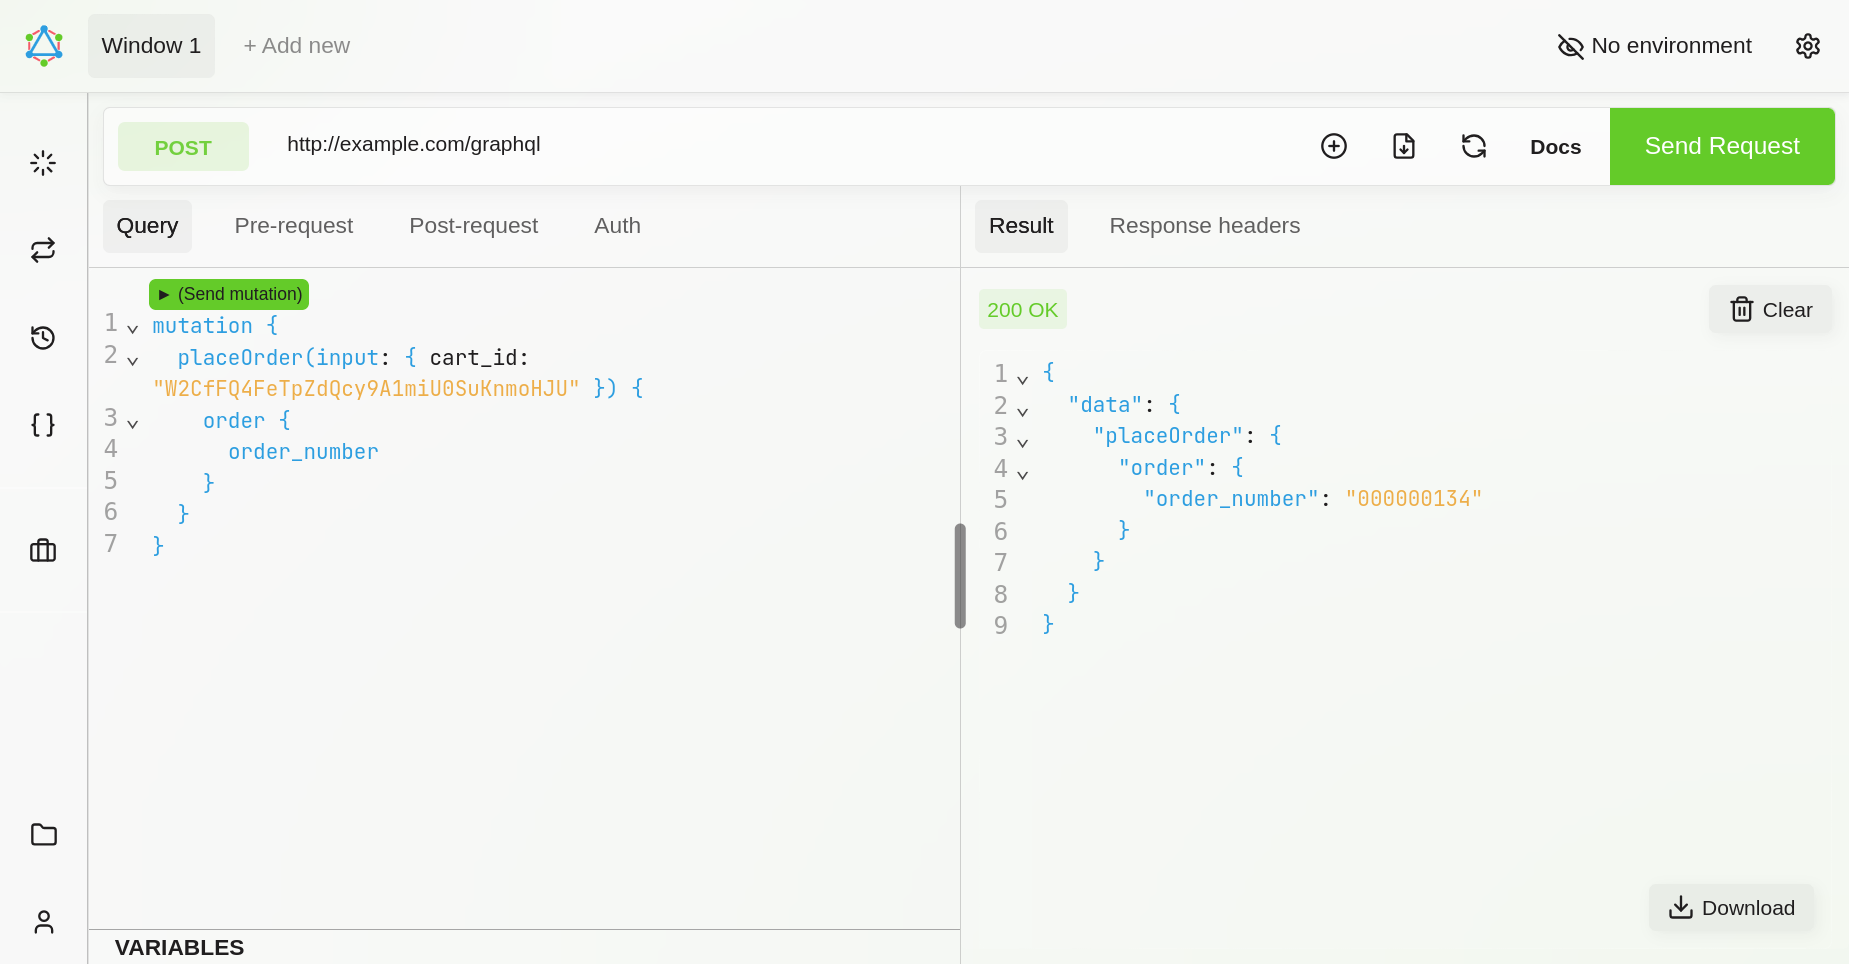Collapse the "data" object in result

pyautogui.click(x=1022, y=411)
